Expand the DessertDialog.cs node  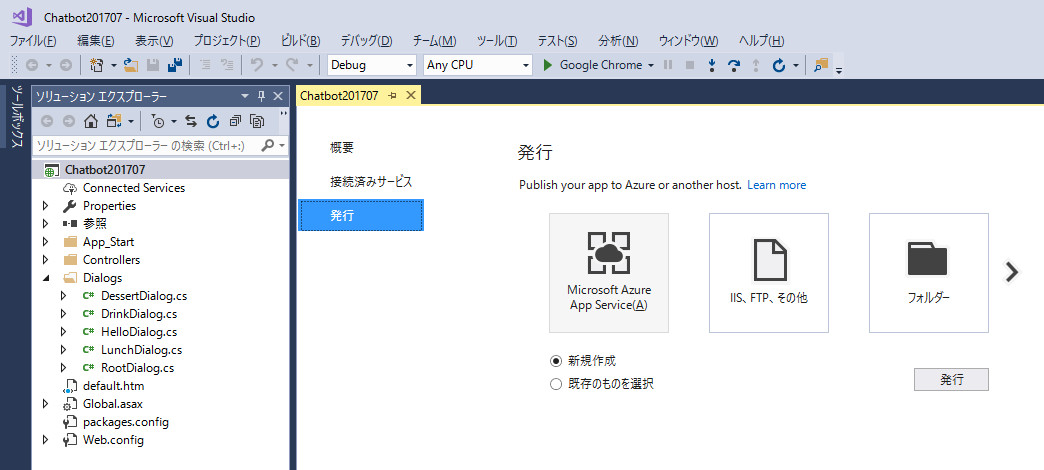point(63,296)
